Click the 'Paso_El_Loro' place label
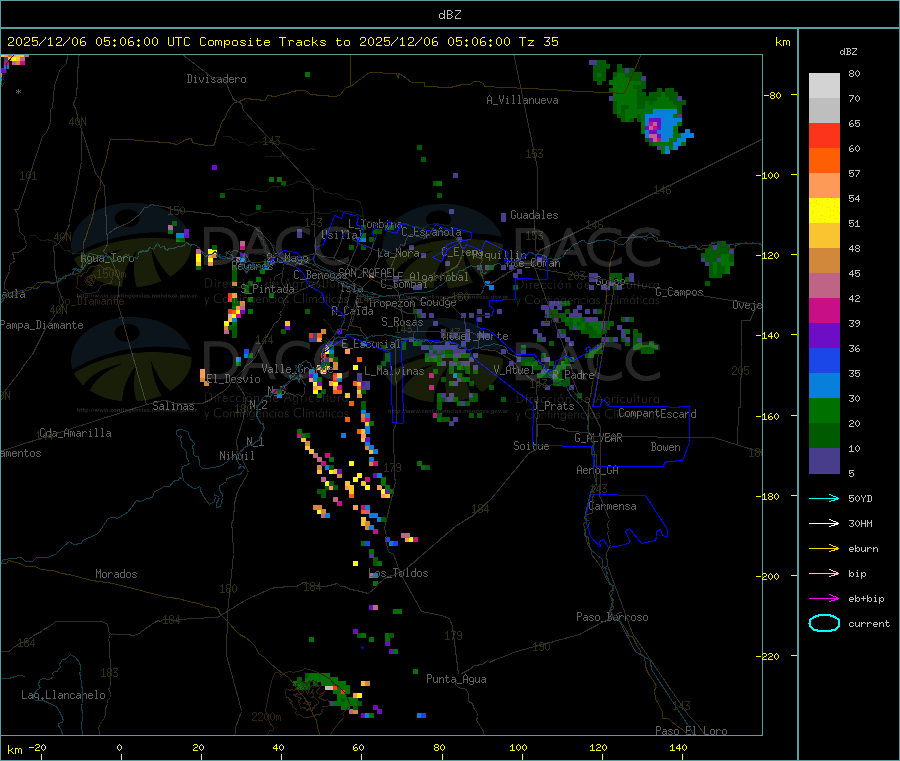This screenshot has height=761, width=900. (691, 731)
